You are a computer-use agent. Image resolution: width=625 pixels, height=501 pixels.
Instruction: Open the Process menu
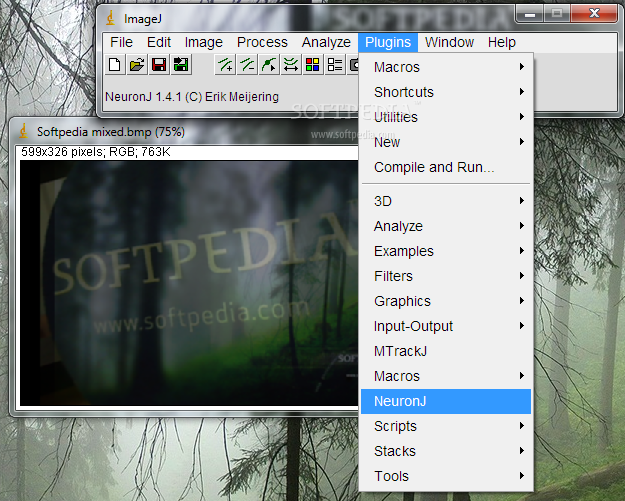coord(262,42)
